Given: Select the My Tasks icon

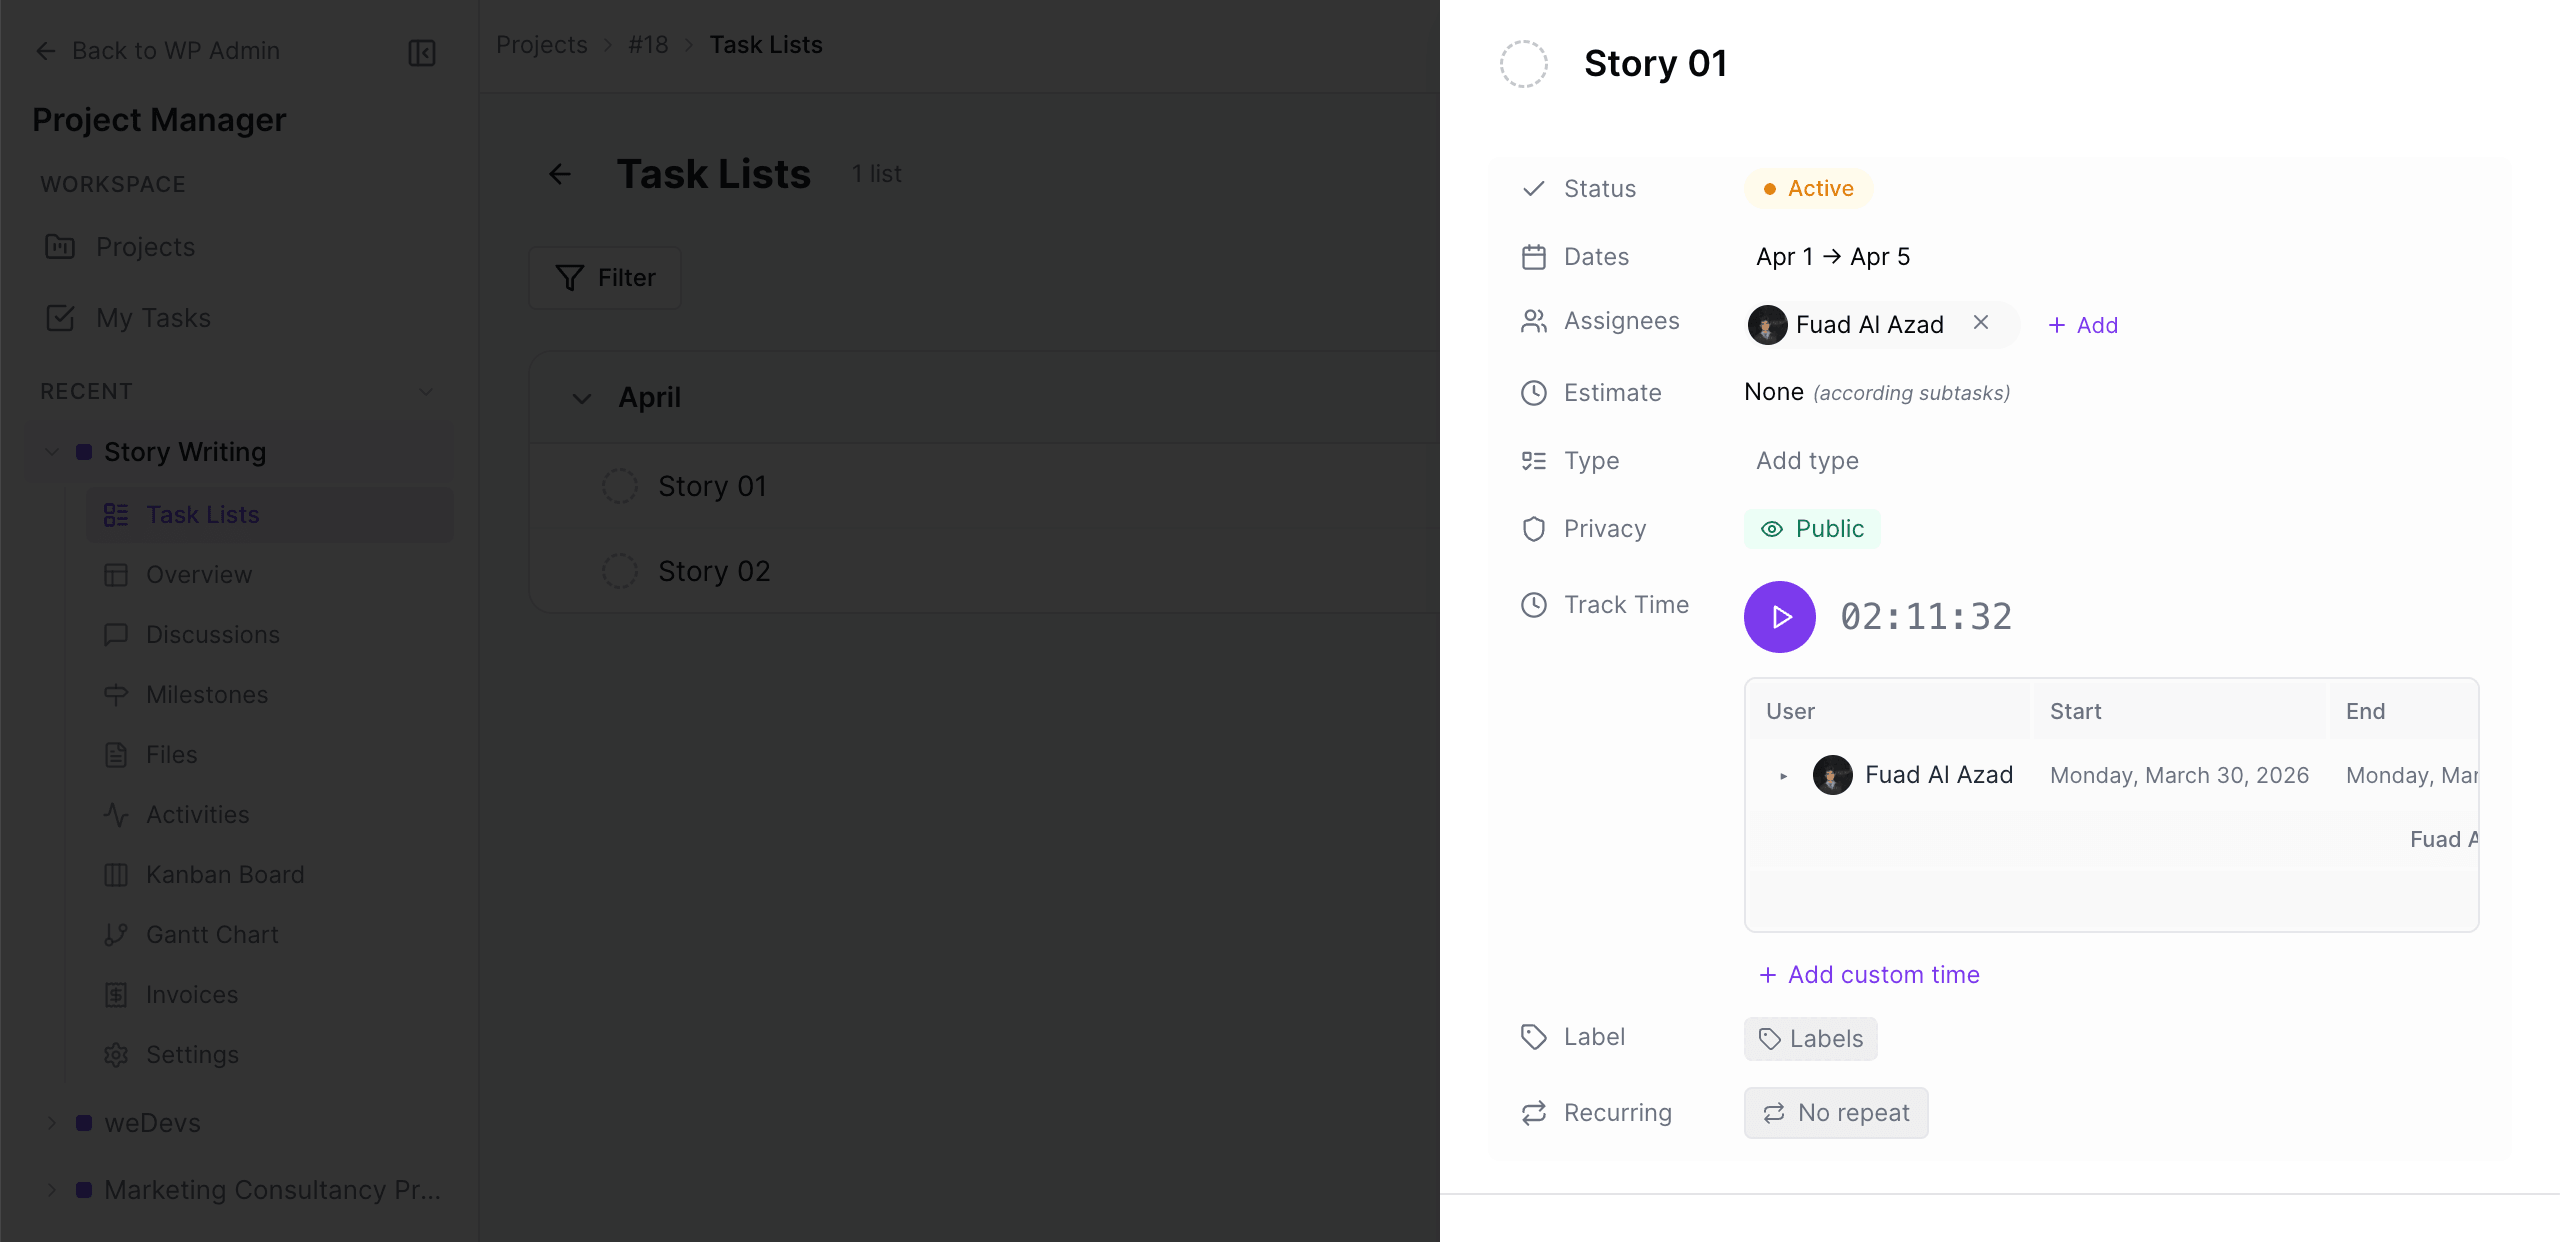Looking at the screenshot, I should click(x=61, y=318).
